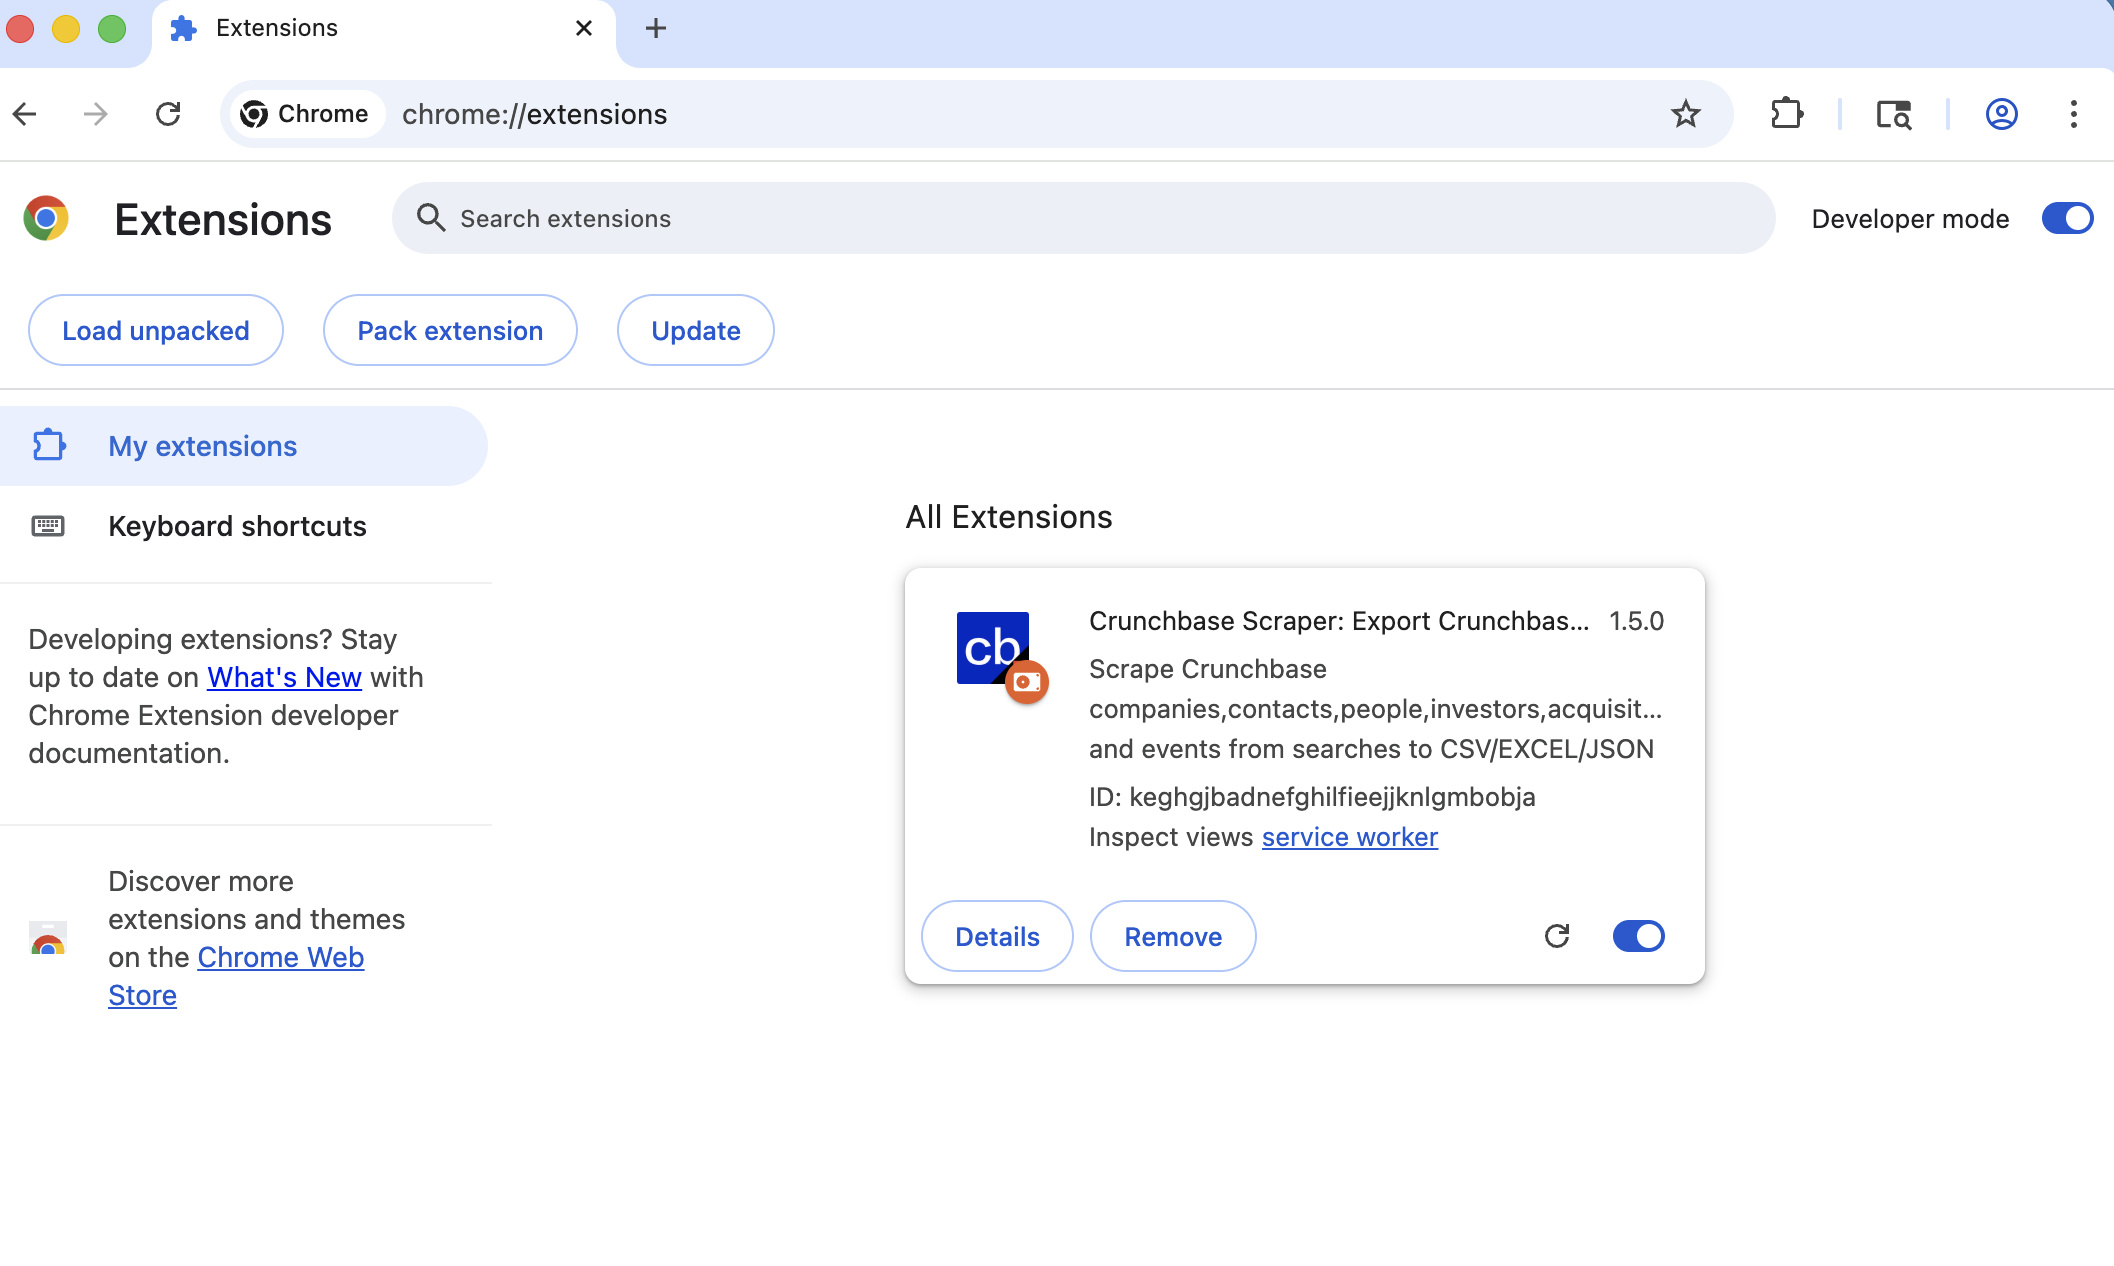This screenshot has width=2114, height=1266.
Task: Click the All Extensions heading
Action: click(x=1009, y=517)
